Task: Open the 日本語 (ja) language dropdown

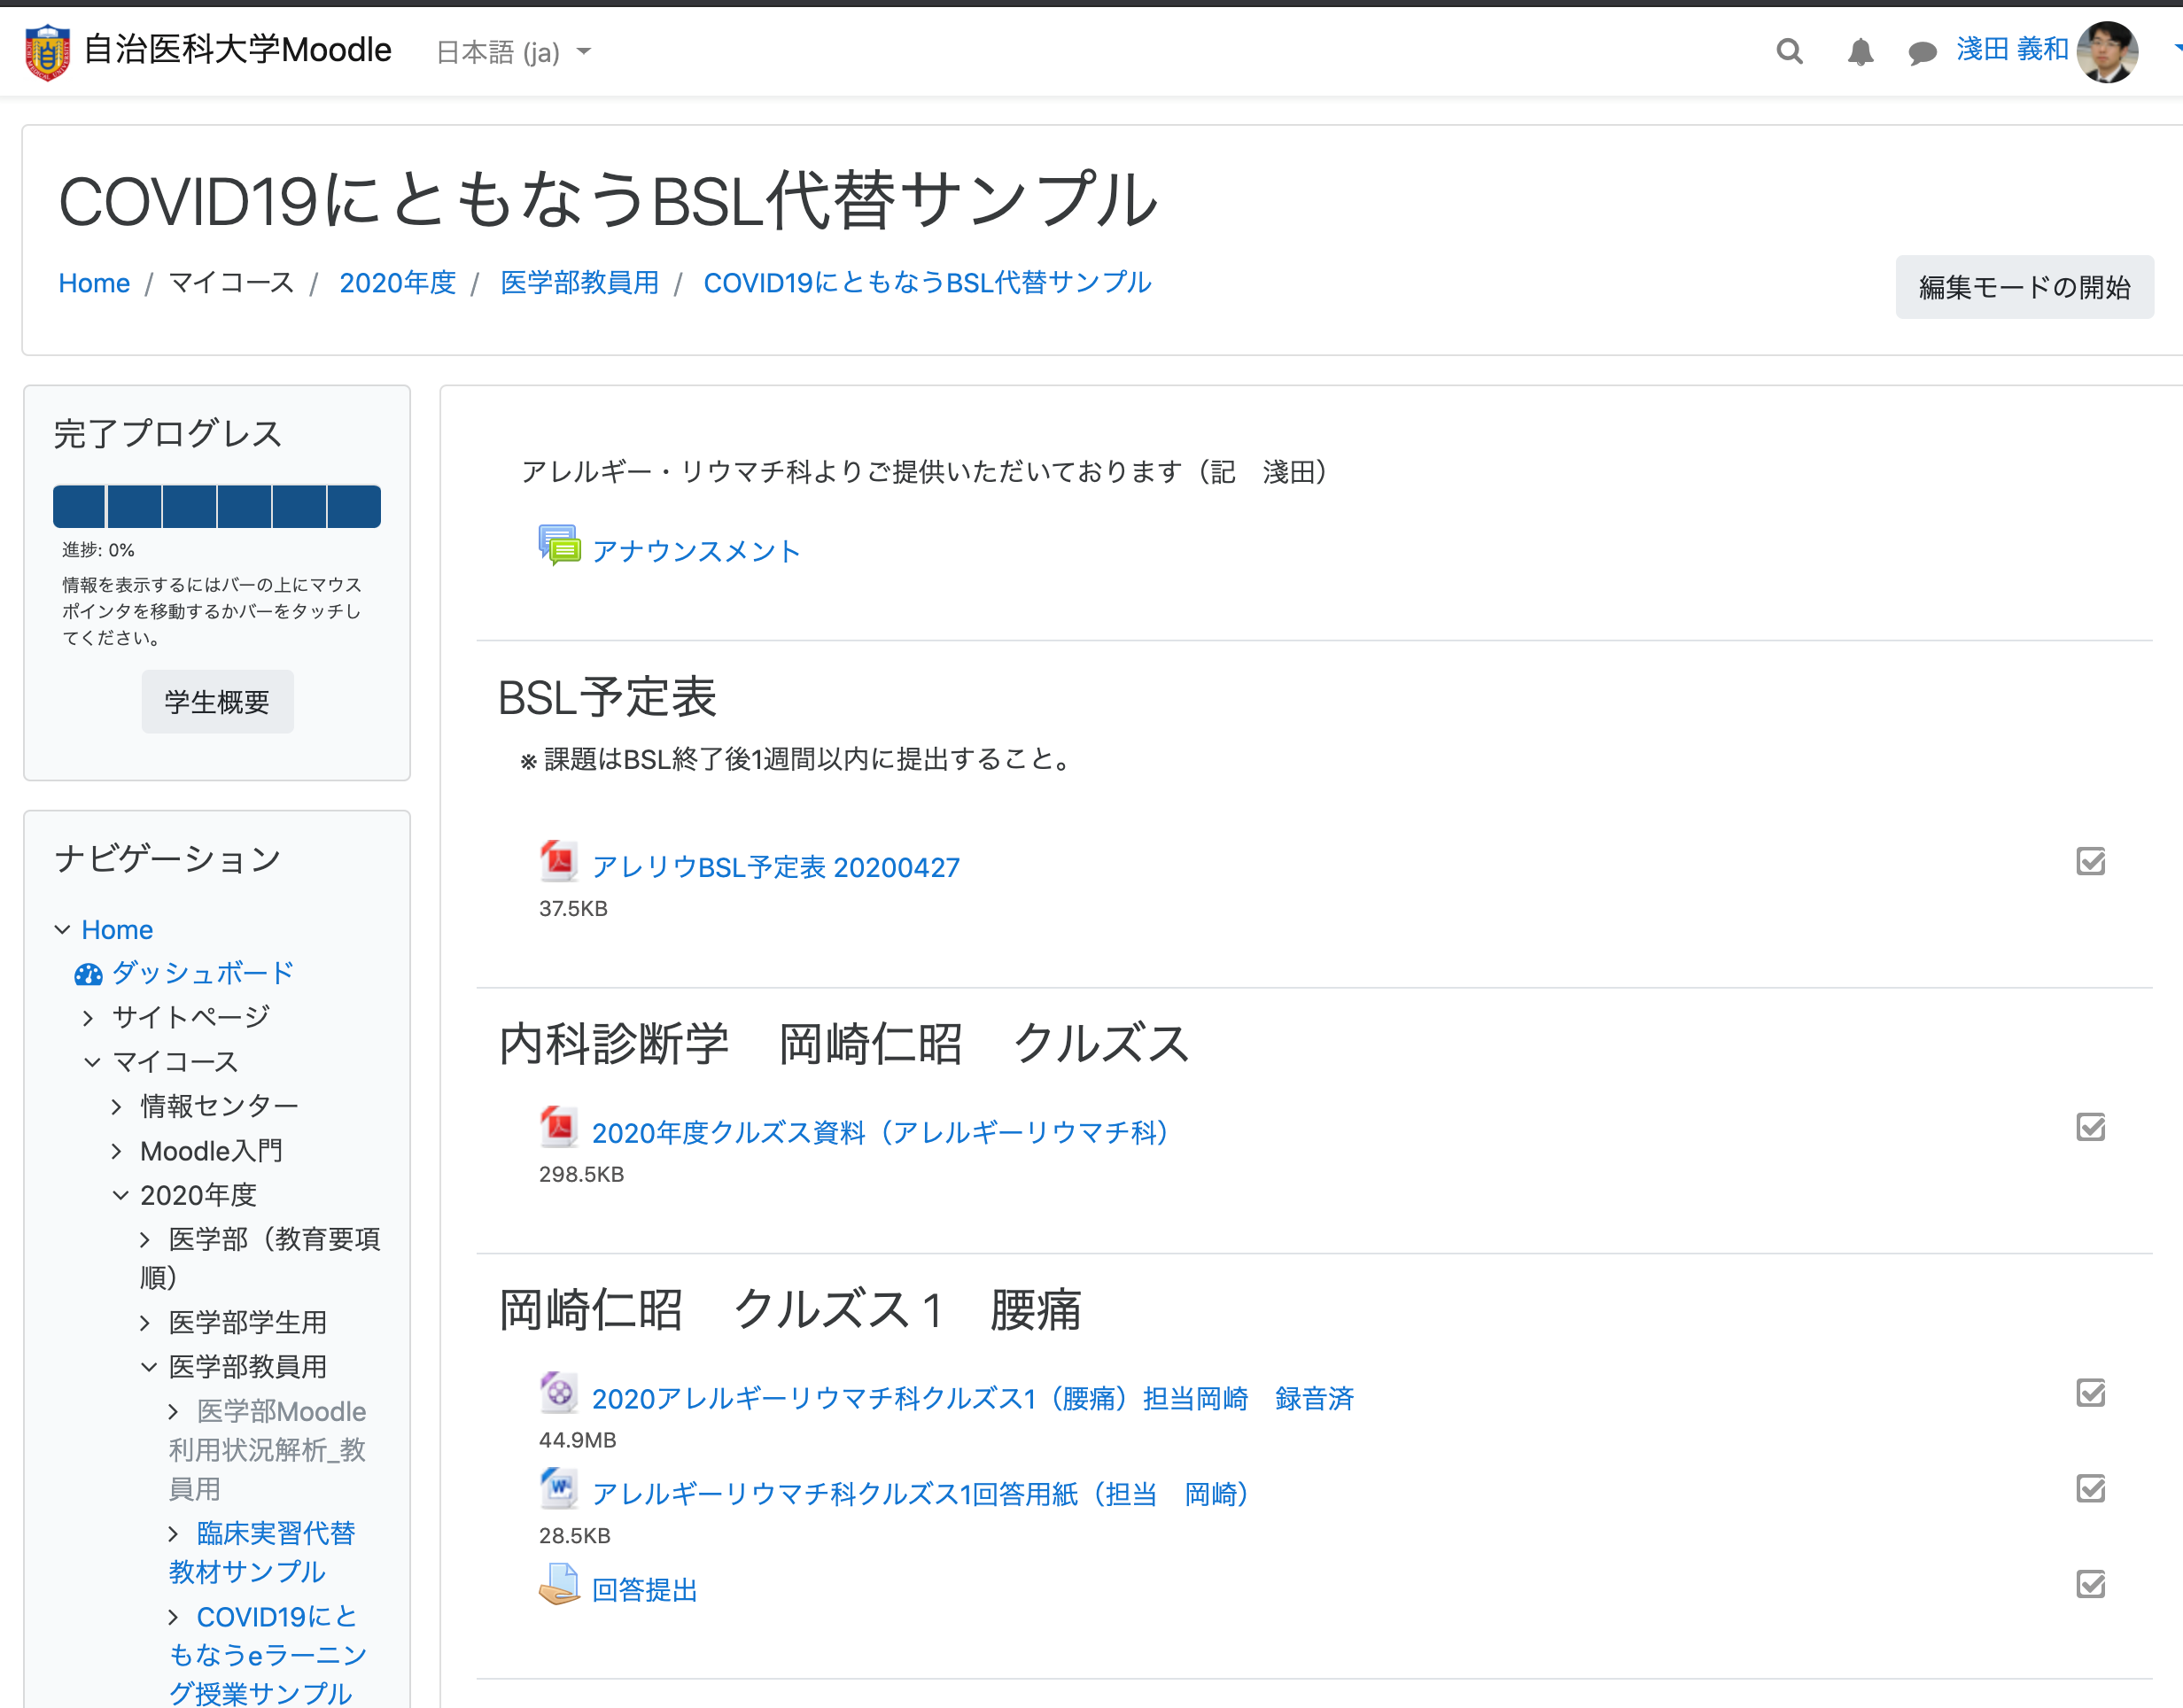Action: point(513,52)
